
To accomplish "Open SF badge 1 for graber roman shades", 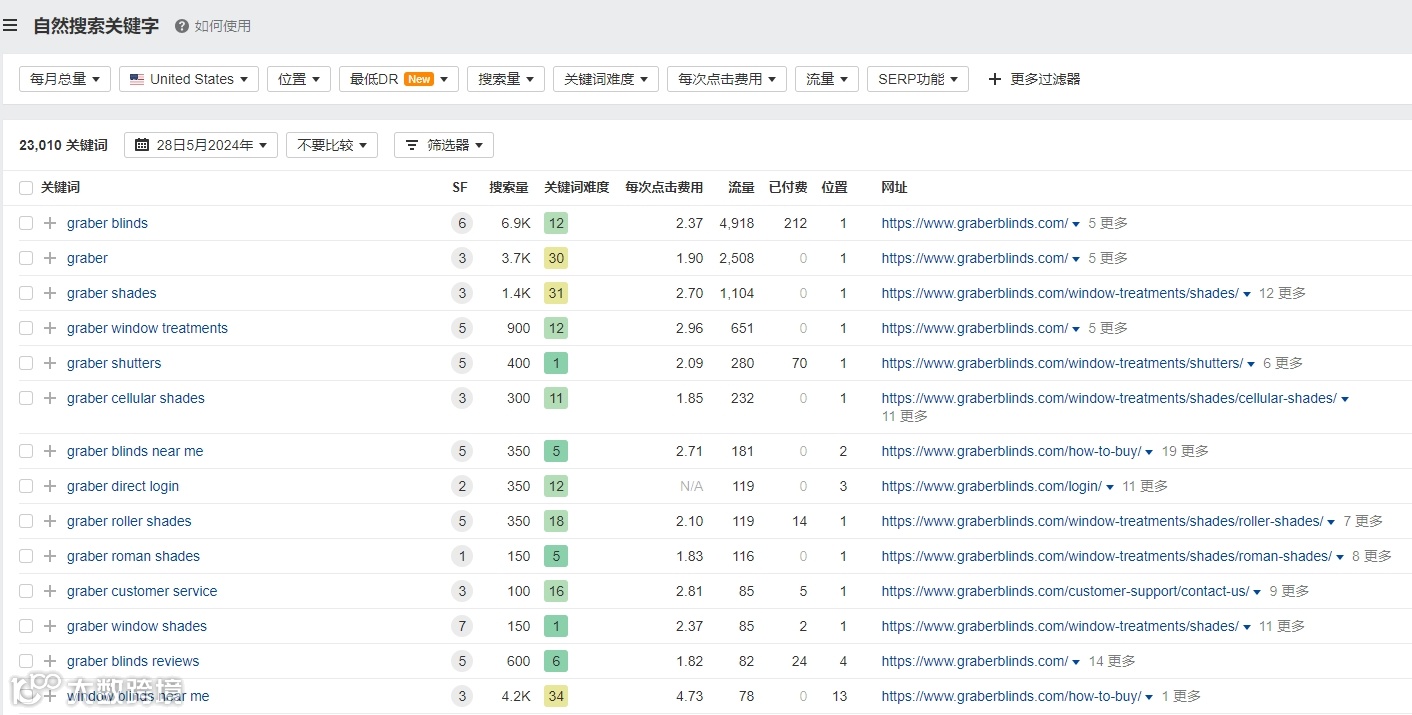I will [x=461, y=556].
